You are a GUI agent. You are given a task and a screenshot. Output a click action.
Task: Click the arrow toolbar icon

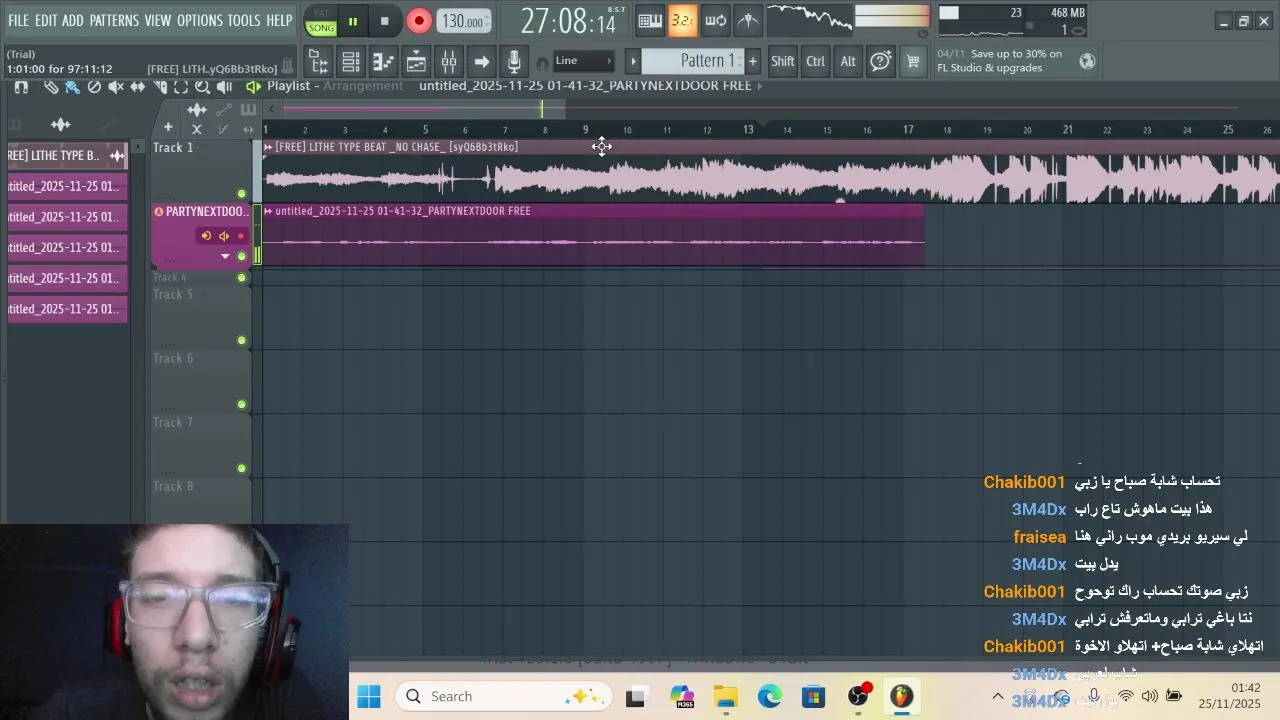[481, 62]
